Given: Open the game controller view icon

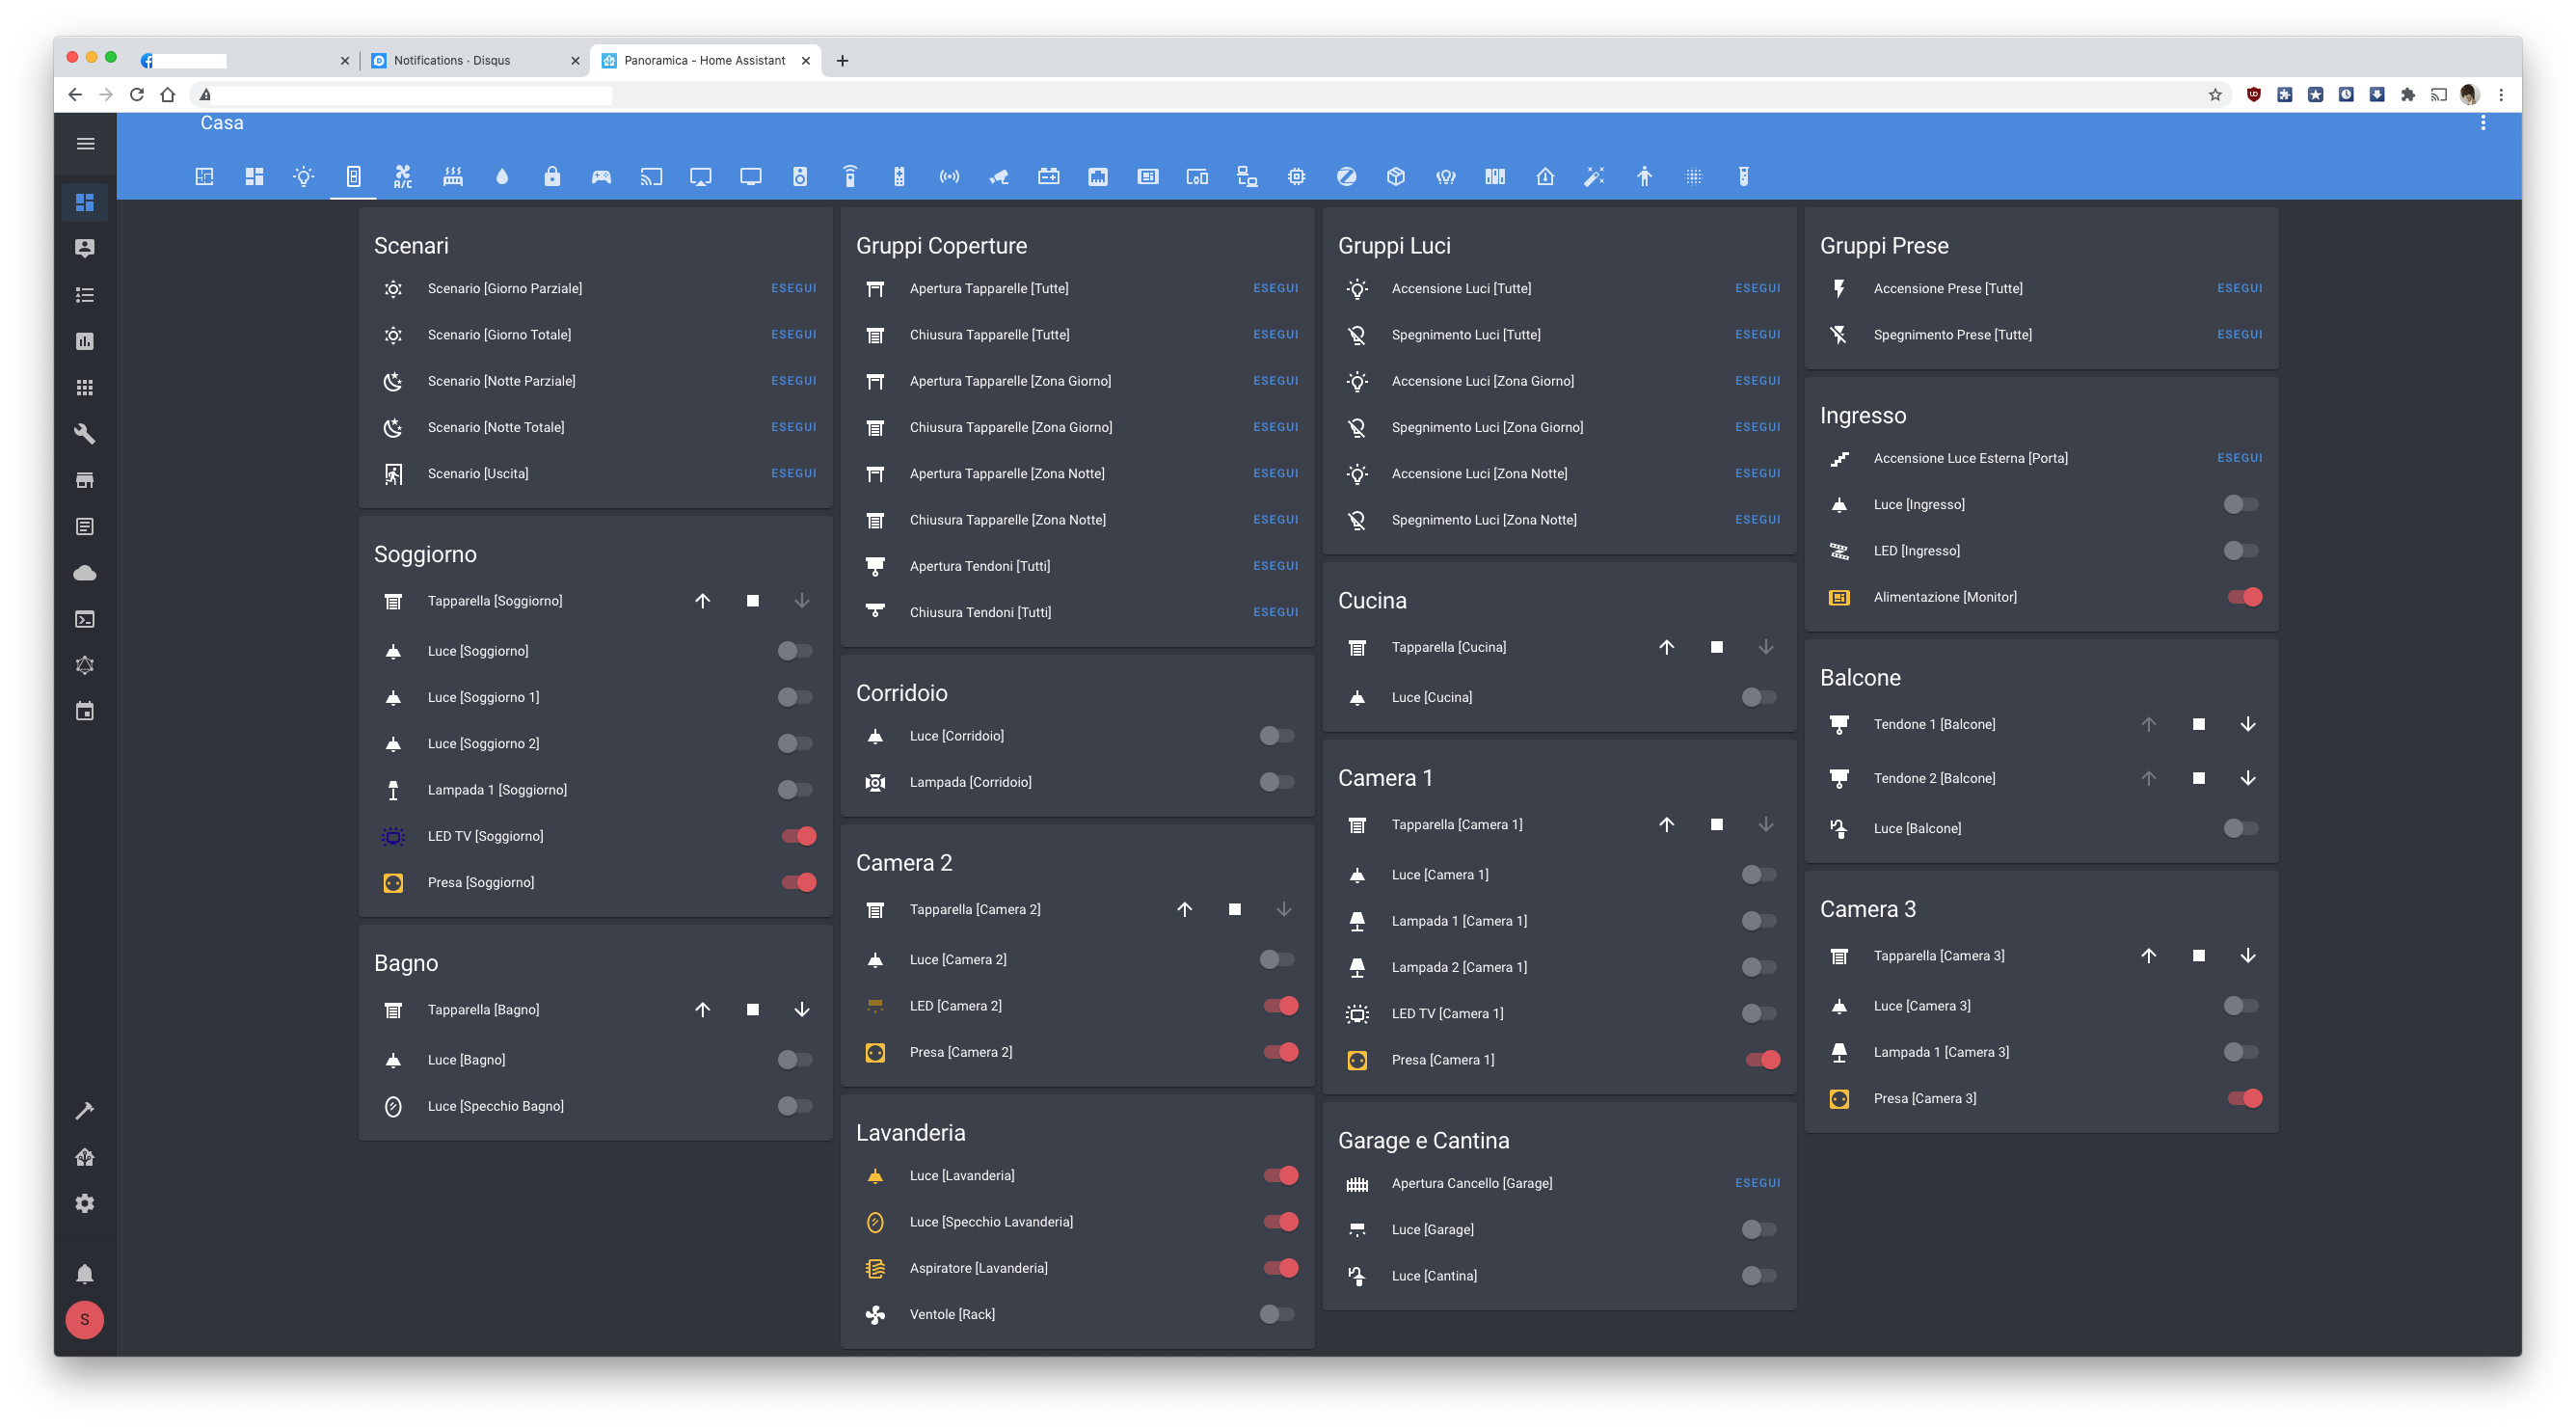Looking at the screenshot, I should click(x=601, y=177).
